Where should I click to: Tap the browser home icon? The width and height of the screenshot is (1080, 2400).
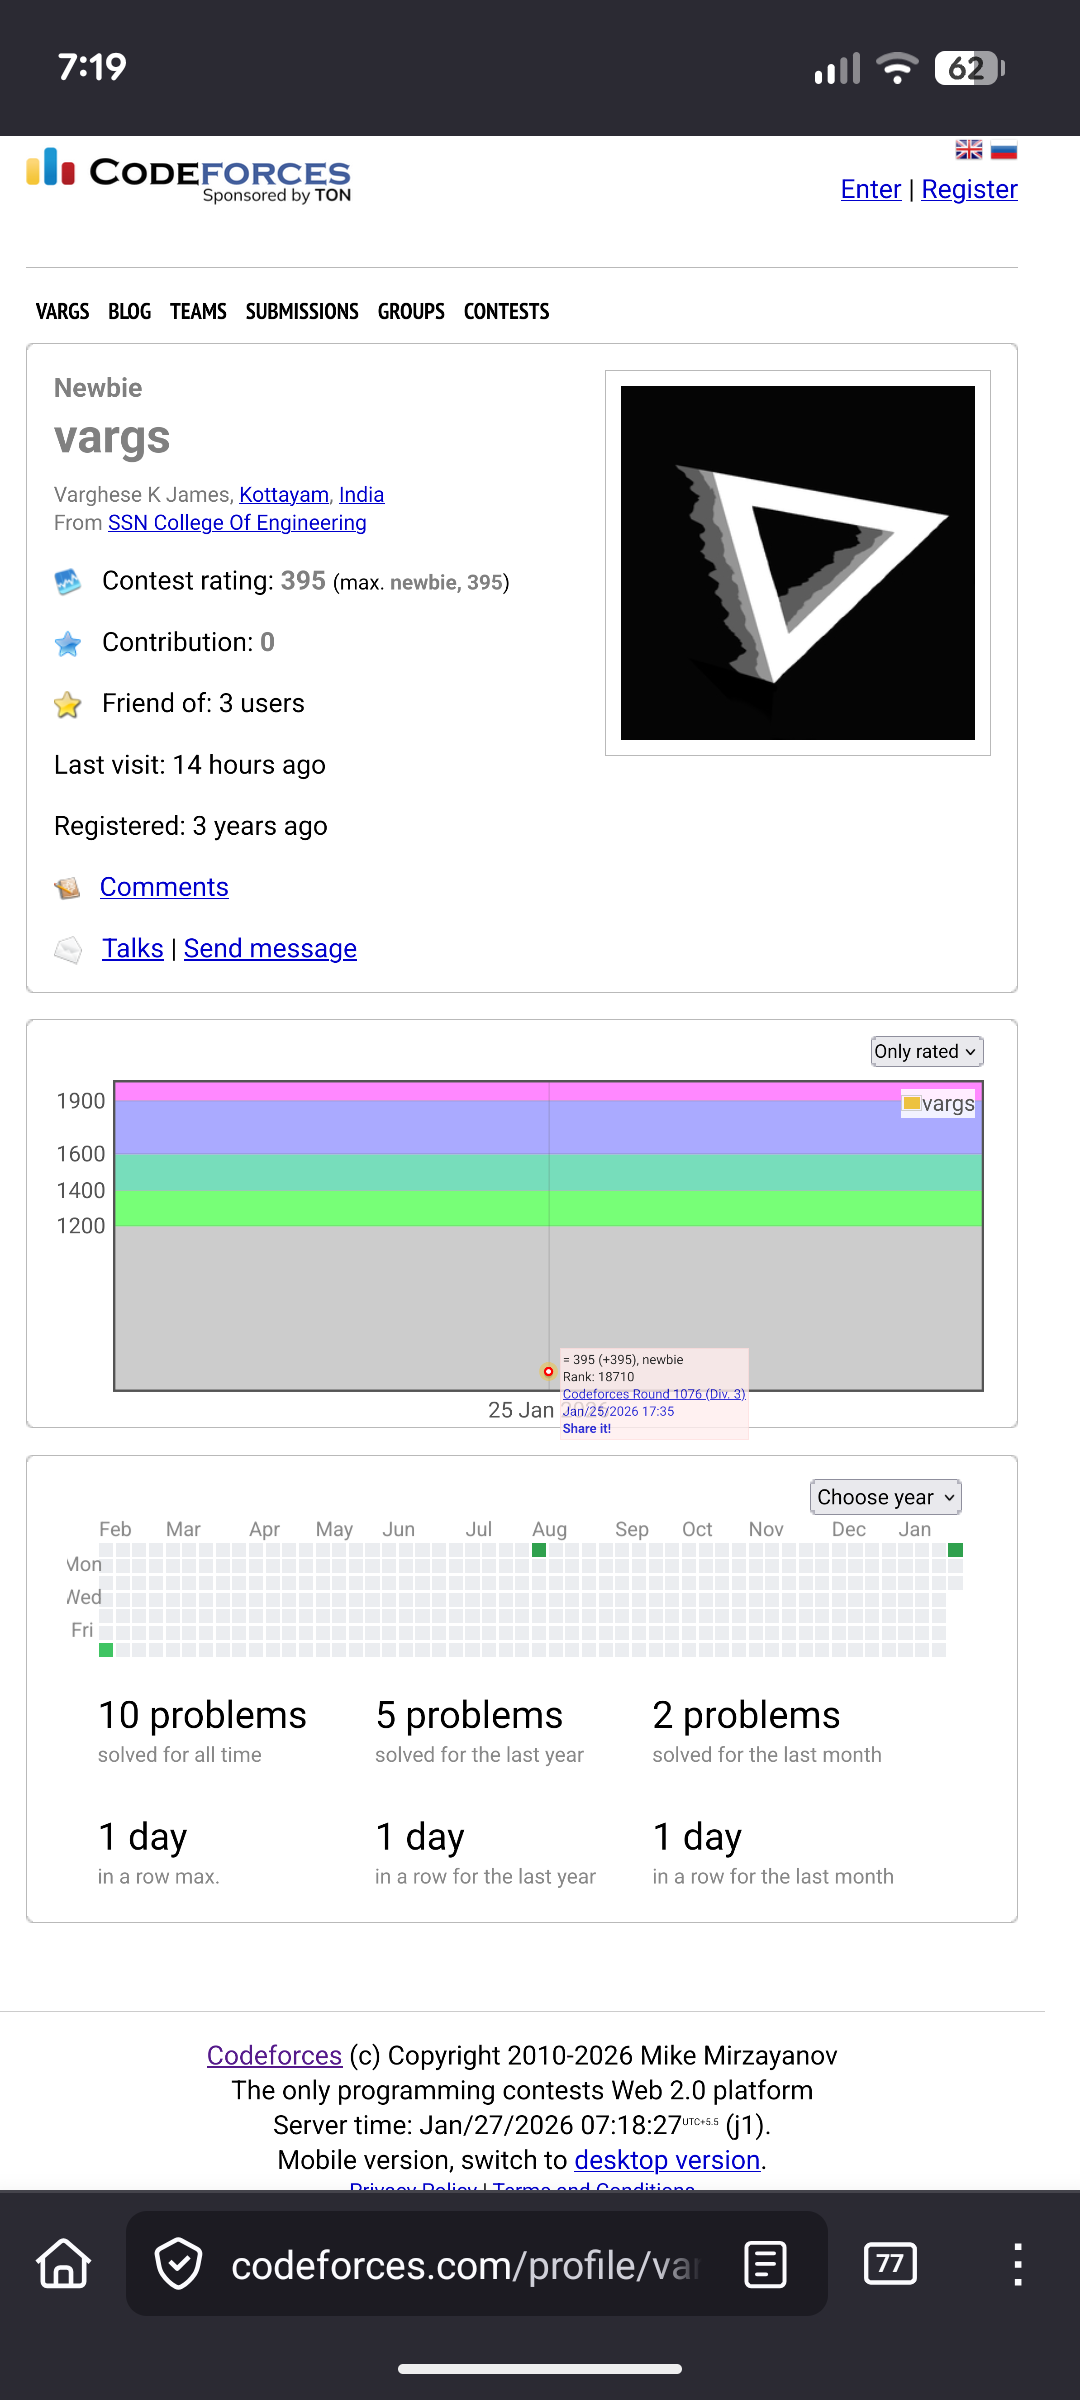click(64, 2264)
